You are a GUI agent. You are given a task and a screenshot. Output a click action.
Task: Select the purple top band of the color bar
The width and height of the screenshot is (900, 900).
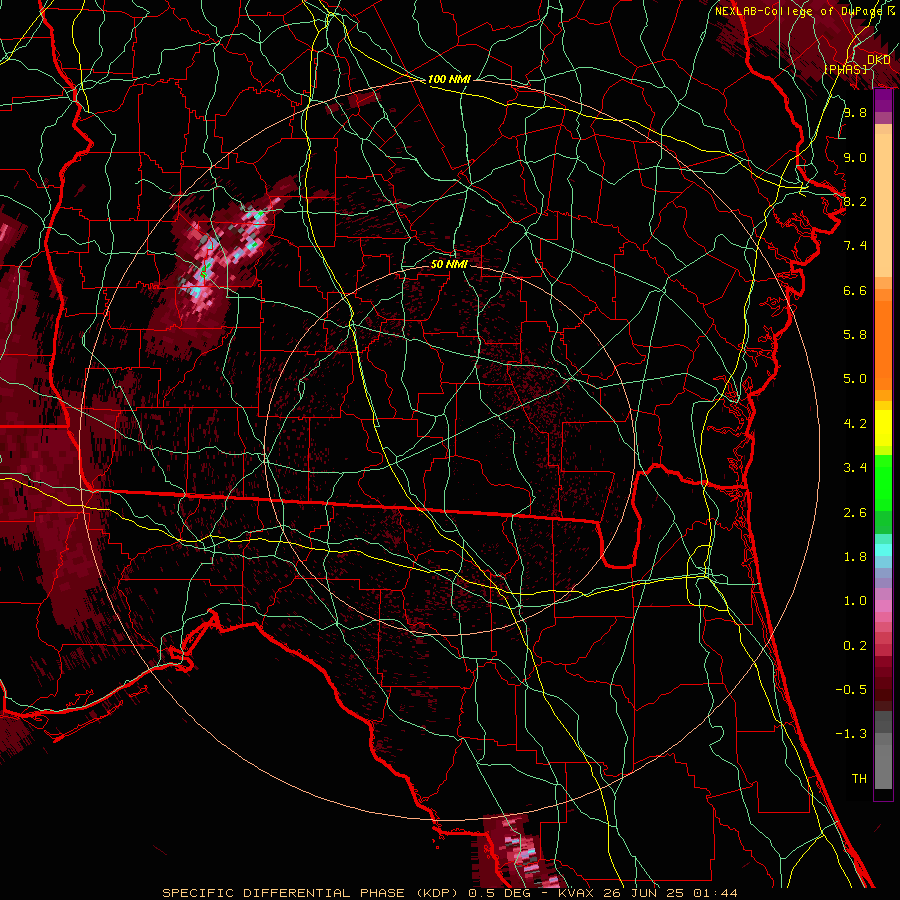[883, 101]
